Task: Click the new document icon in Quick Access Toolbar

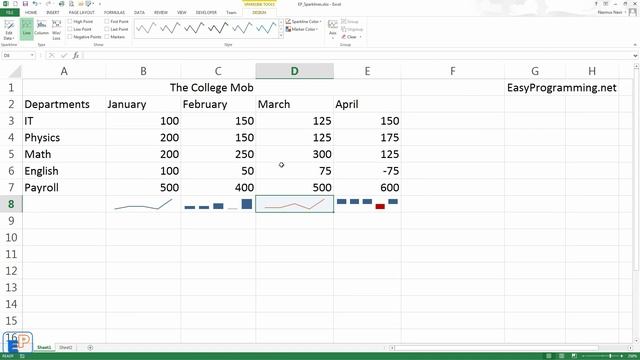Action: pos(16,4)
